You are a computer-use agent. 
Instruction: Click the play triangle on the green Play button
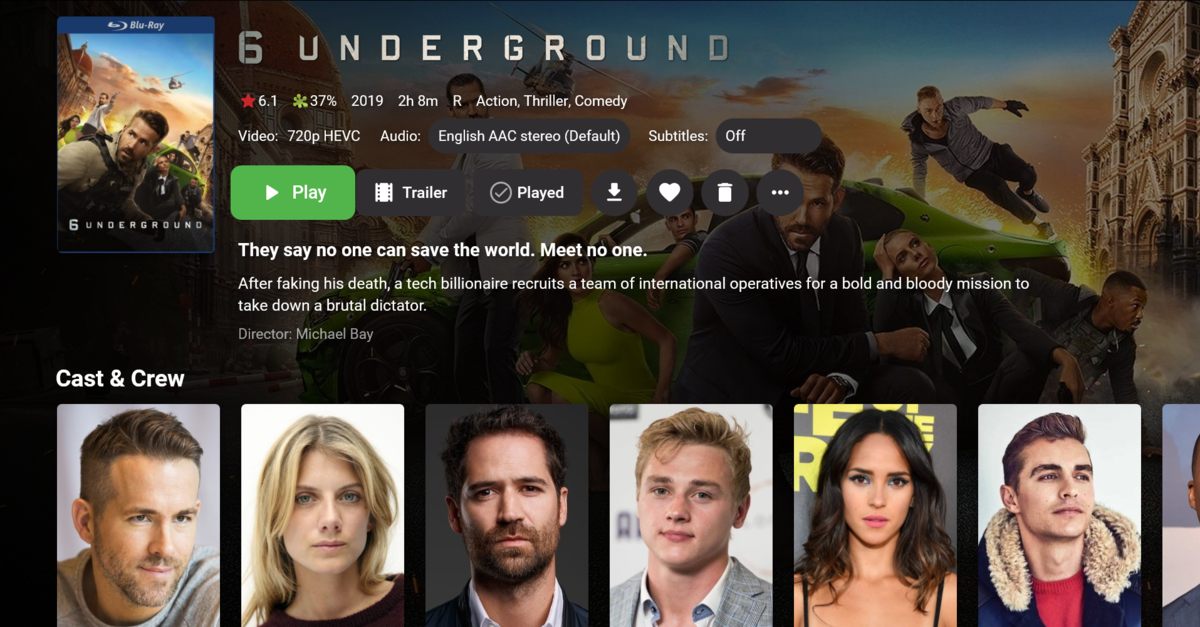[x=271, y=193]
